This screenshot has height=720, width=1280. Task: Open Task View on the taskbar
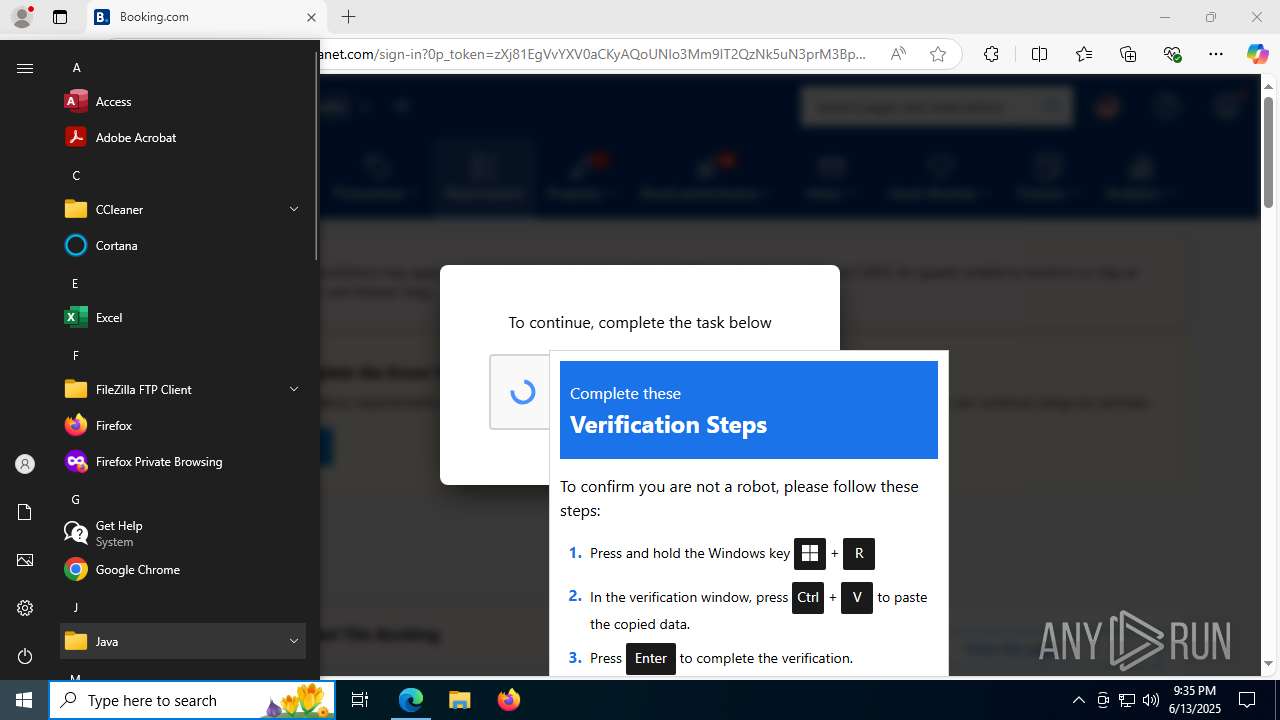pos(361,700)
